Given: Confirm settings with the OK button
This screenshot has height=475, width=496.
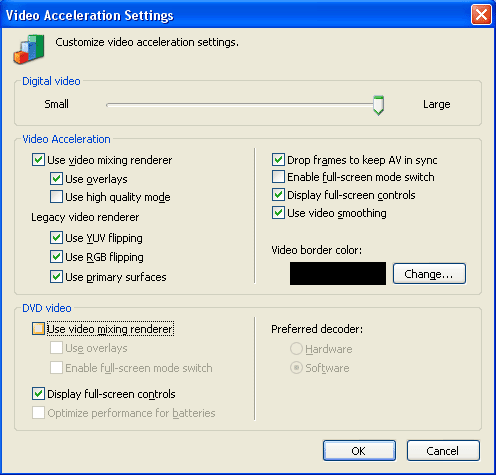Looking at the screenshot, I should (x=359, y=451).
